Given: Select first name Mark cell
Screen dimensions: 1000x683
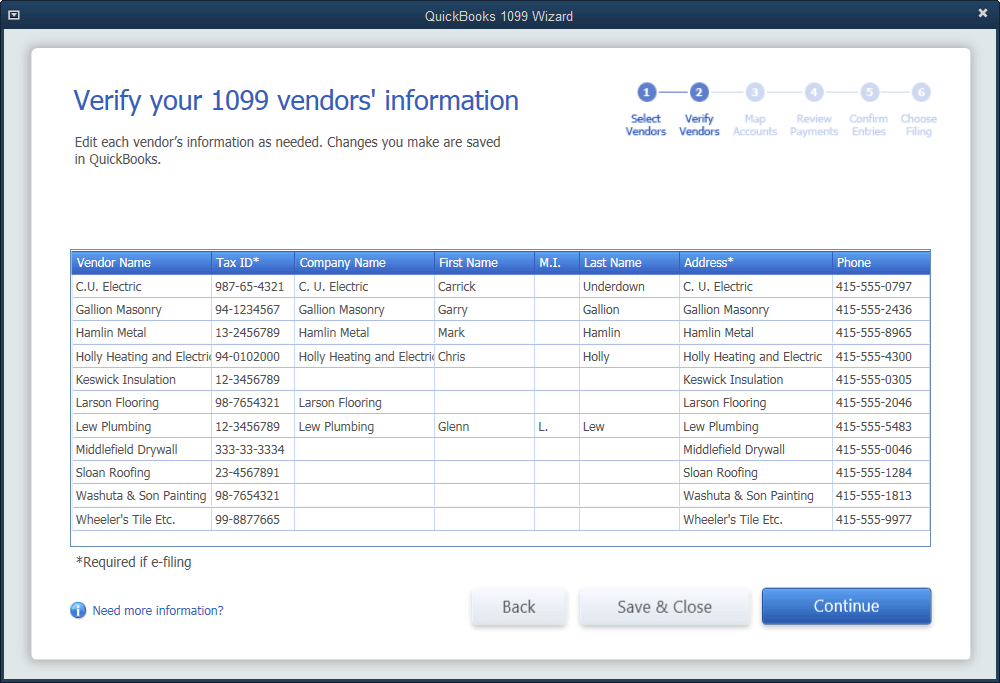Looking at the screenshot, I should [x=484, y=332].
